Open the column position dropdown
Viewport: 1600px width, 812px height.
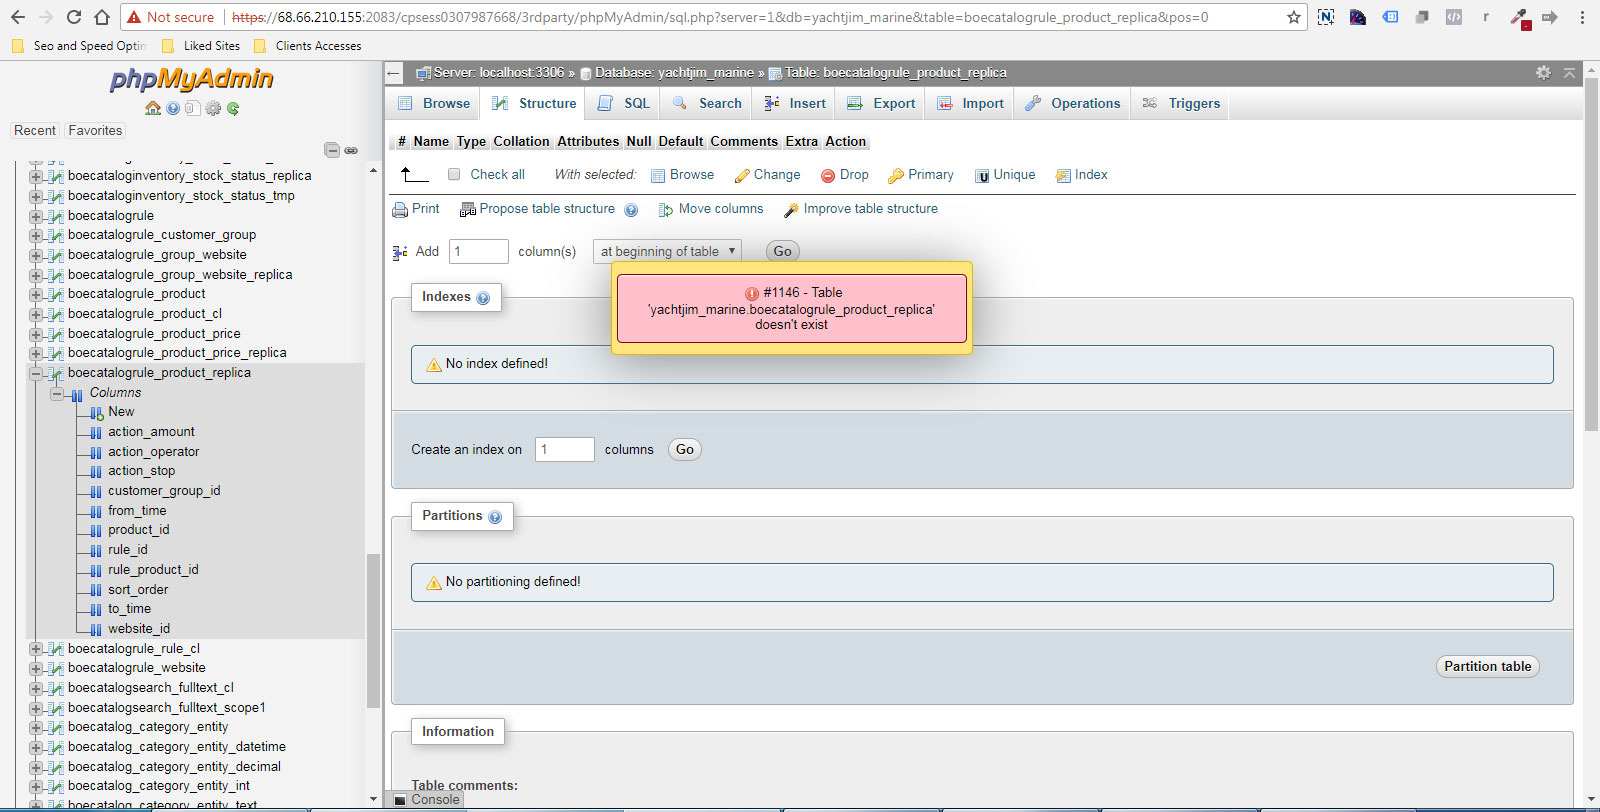[667, 251]
